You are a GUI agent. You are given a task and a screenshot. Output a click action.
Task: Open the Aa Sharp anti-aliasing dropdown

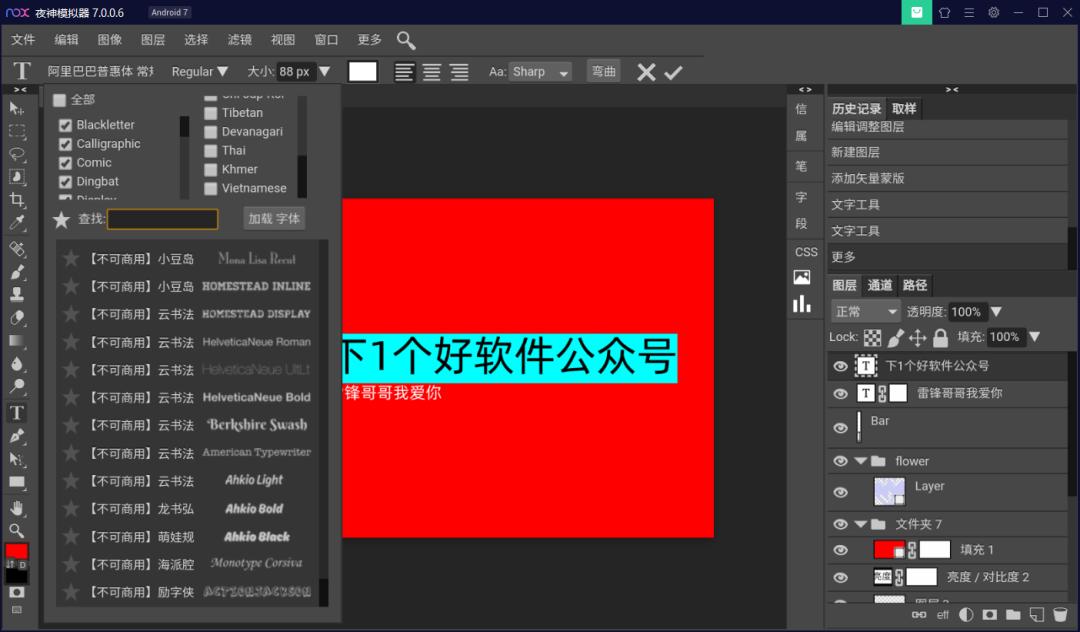tap(540, 71)
